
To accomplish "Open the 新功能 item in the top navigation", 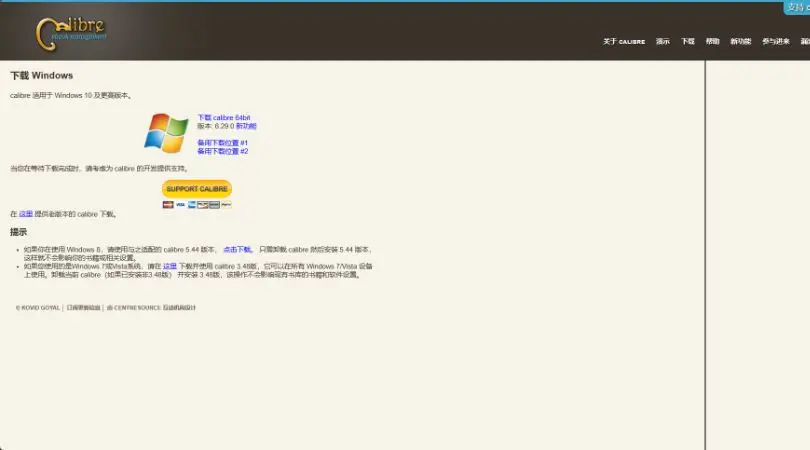I will pyautogui.click(x=740, y=41).
